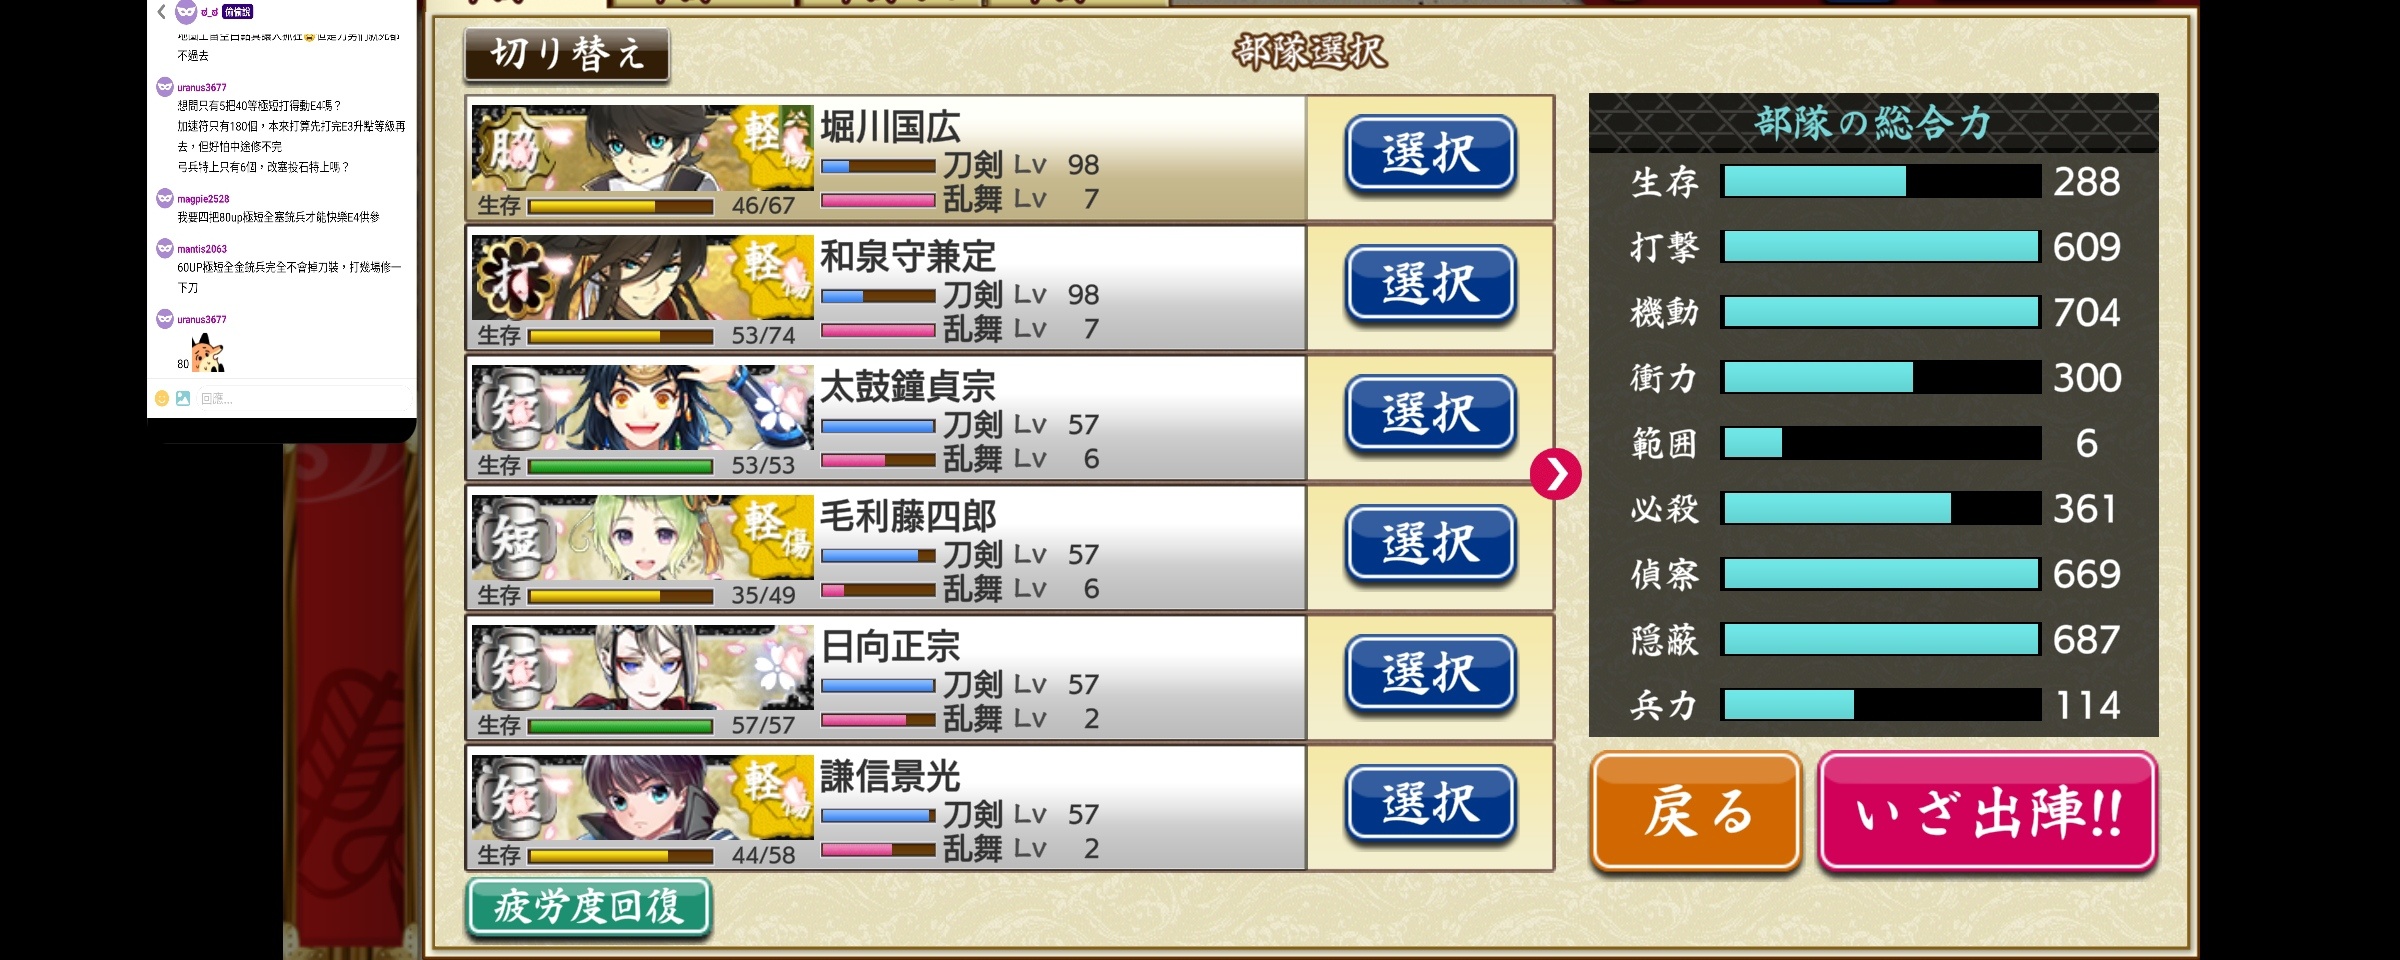Click the 軽傷 badge on 毛利藤四郎's portrait
The height and width of the screenshot is (960, 2400).
tap(776, 540)
